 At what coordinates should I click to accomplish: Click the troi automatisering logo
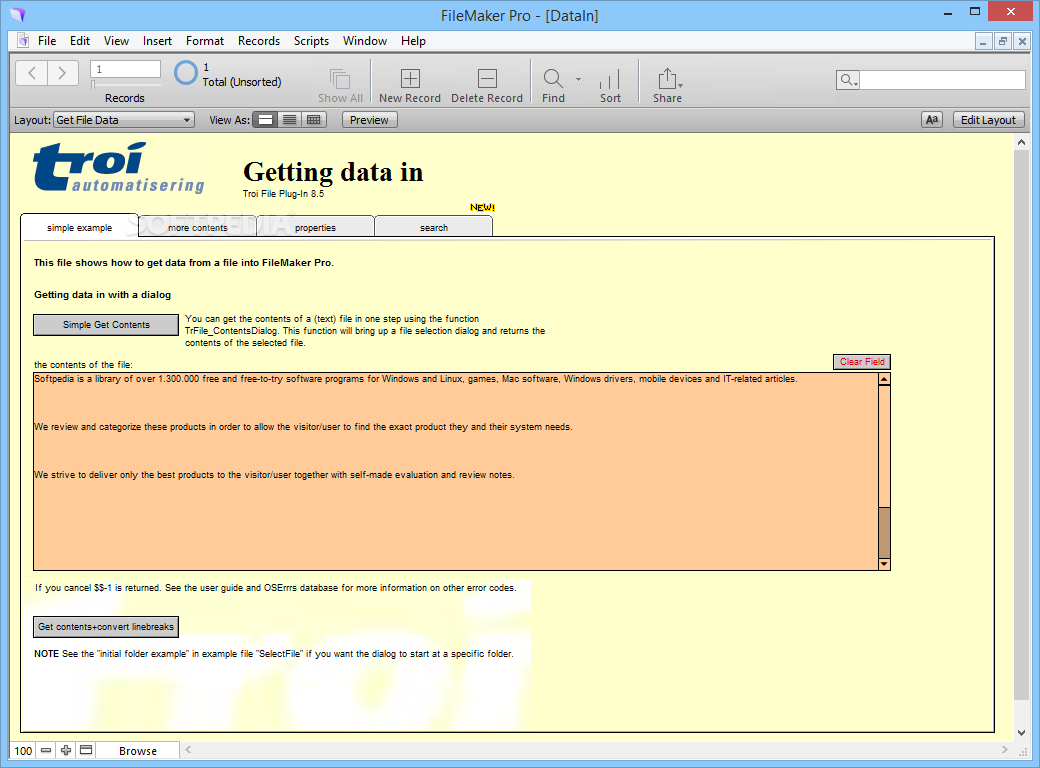point(118,167)
